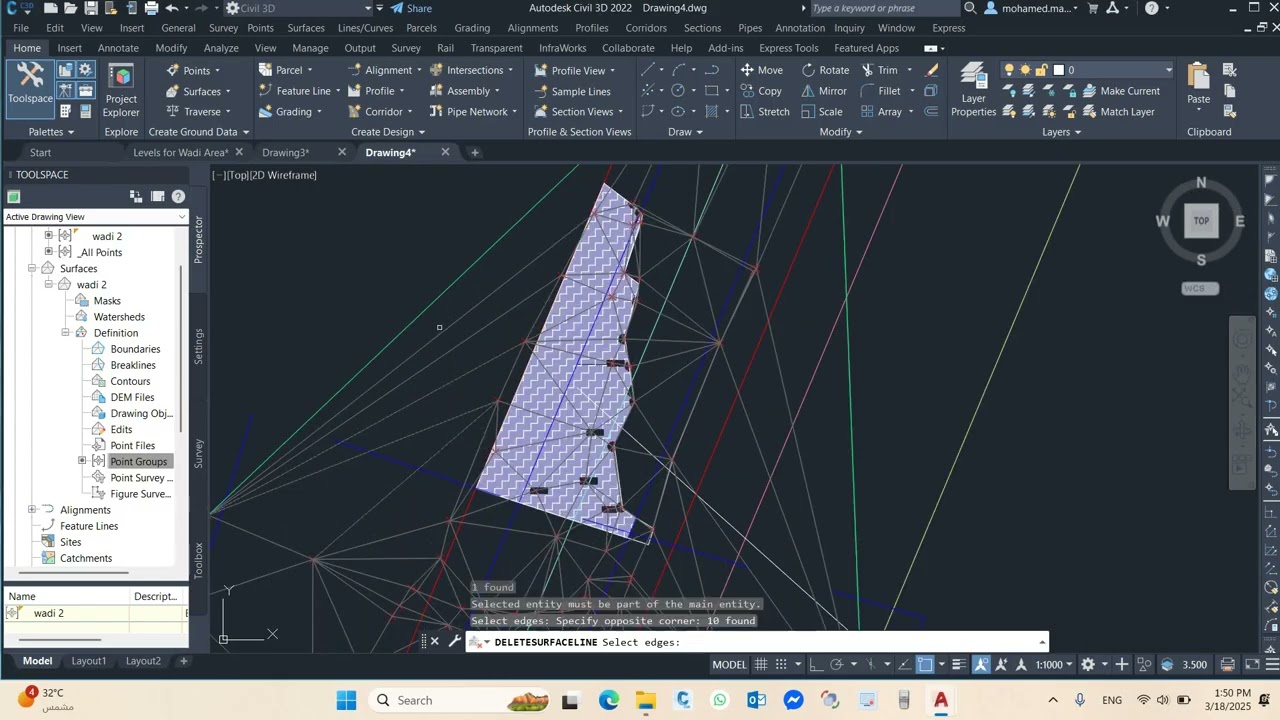Toggle lineweight display in status bar
The image size is (1280, 720).
coord(959,665)
